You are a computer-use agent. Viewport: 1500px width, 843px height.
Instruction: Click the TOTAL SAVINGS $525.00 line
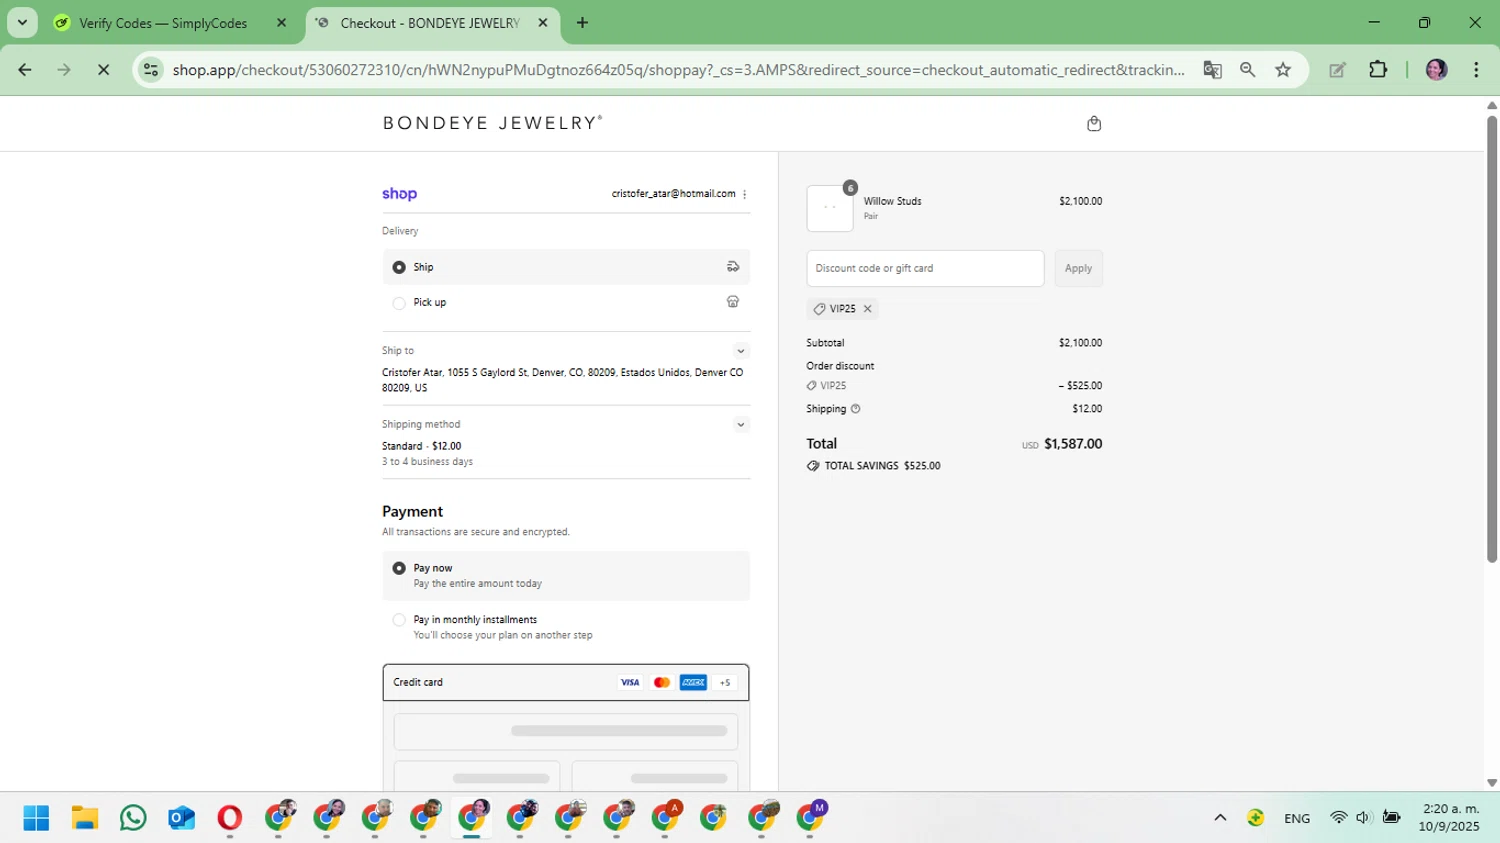[873, 466]
